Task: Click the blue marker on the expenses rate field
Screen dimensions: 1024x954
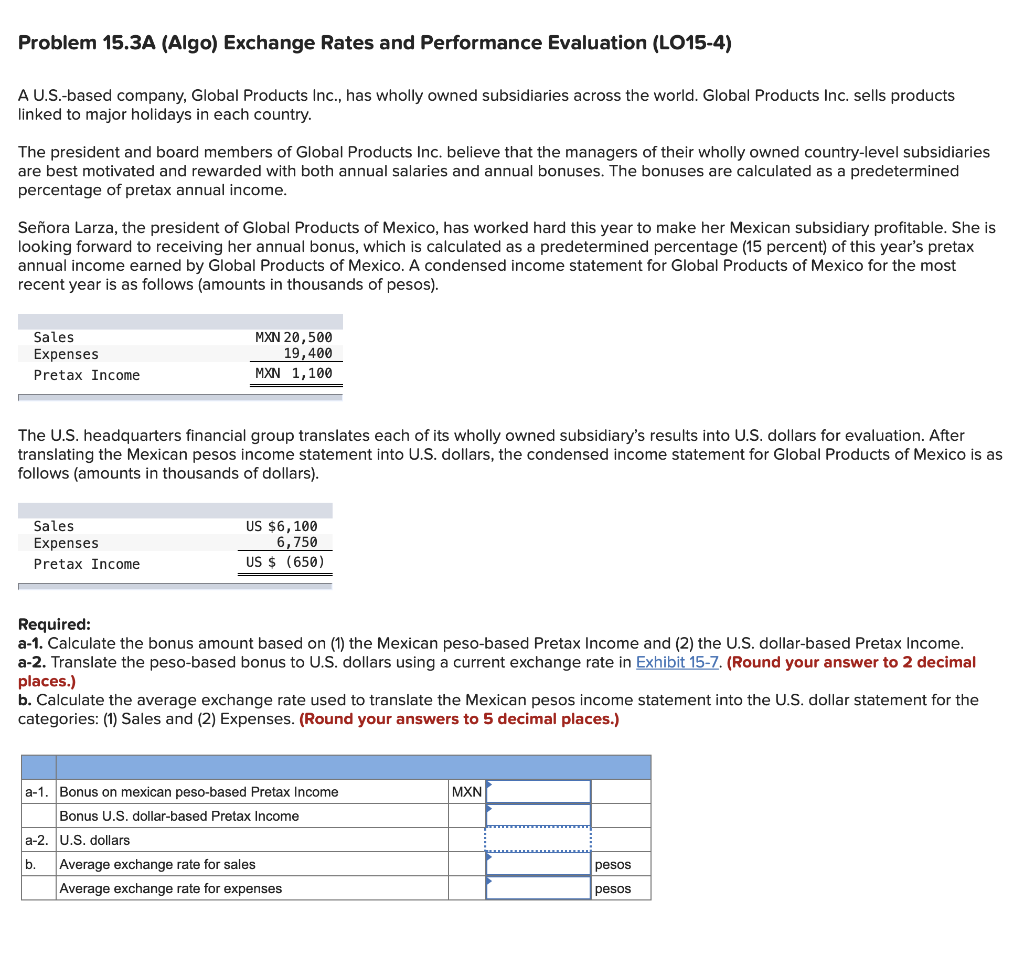Action: coord(488,882)
